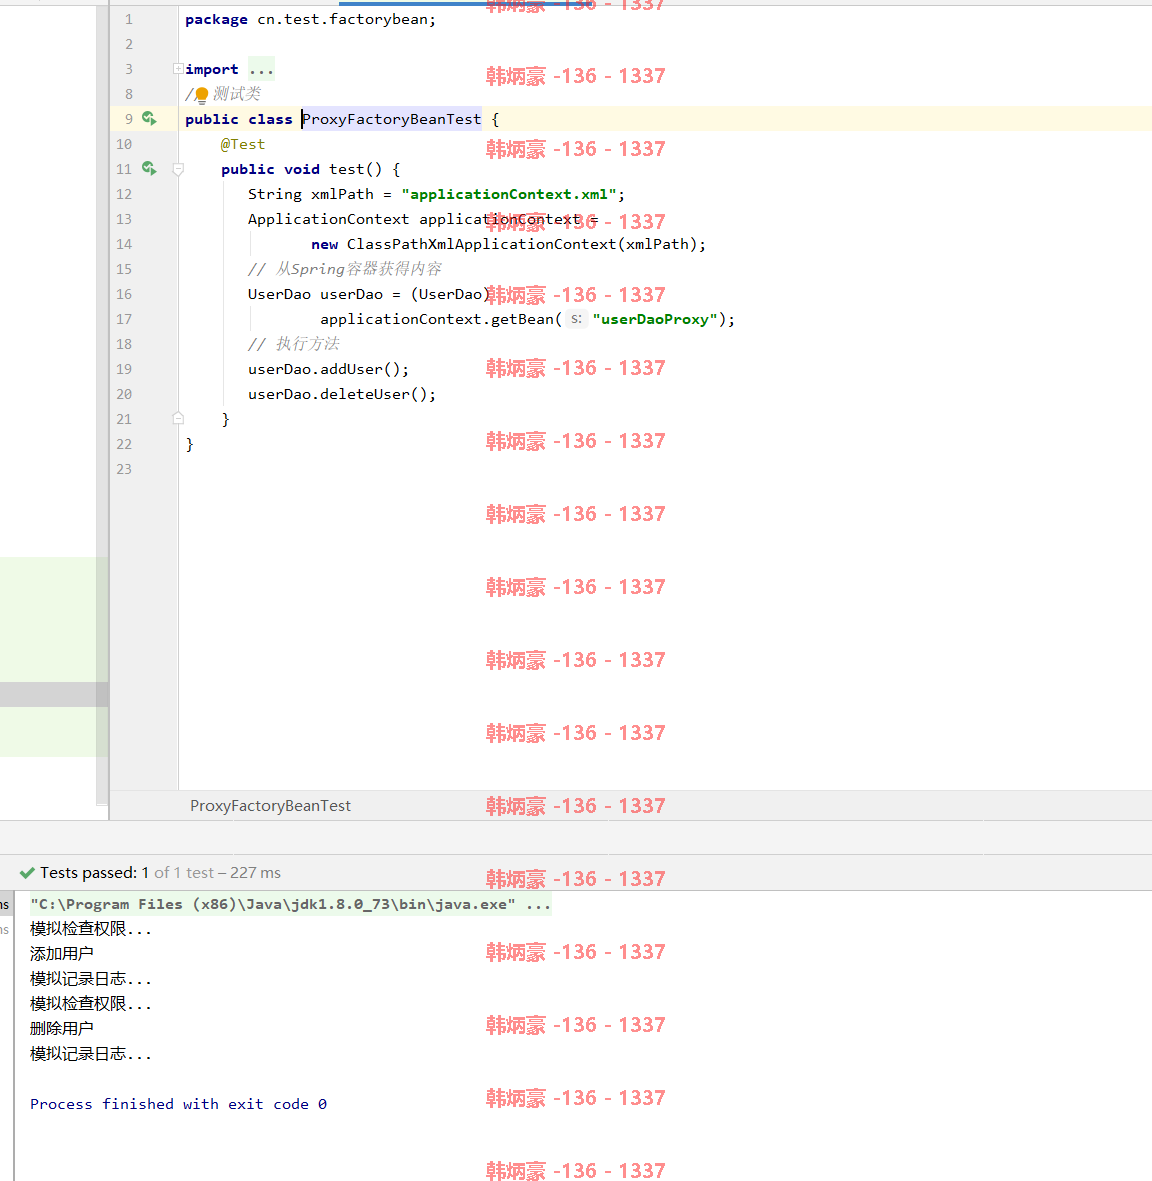Click line number 19 in the gutter

coord(124,369)
